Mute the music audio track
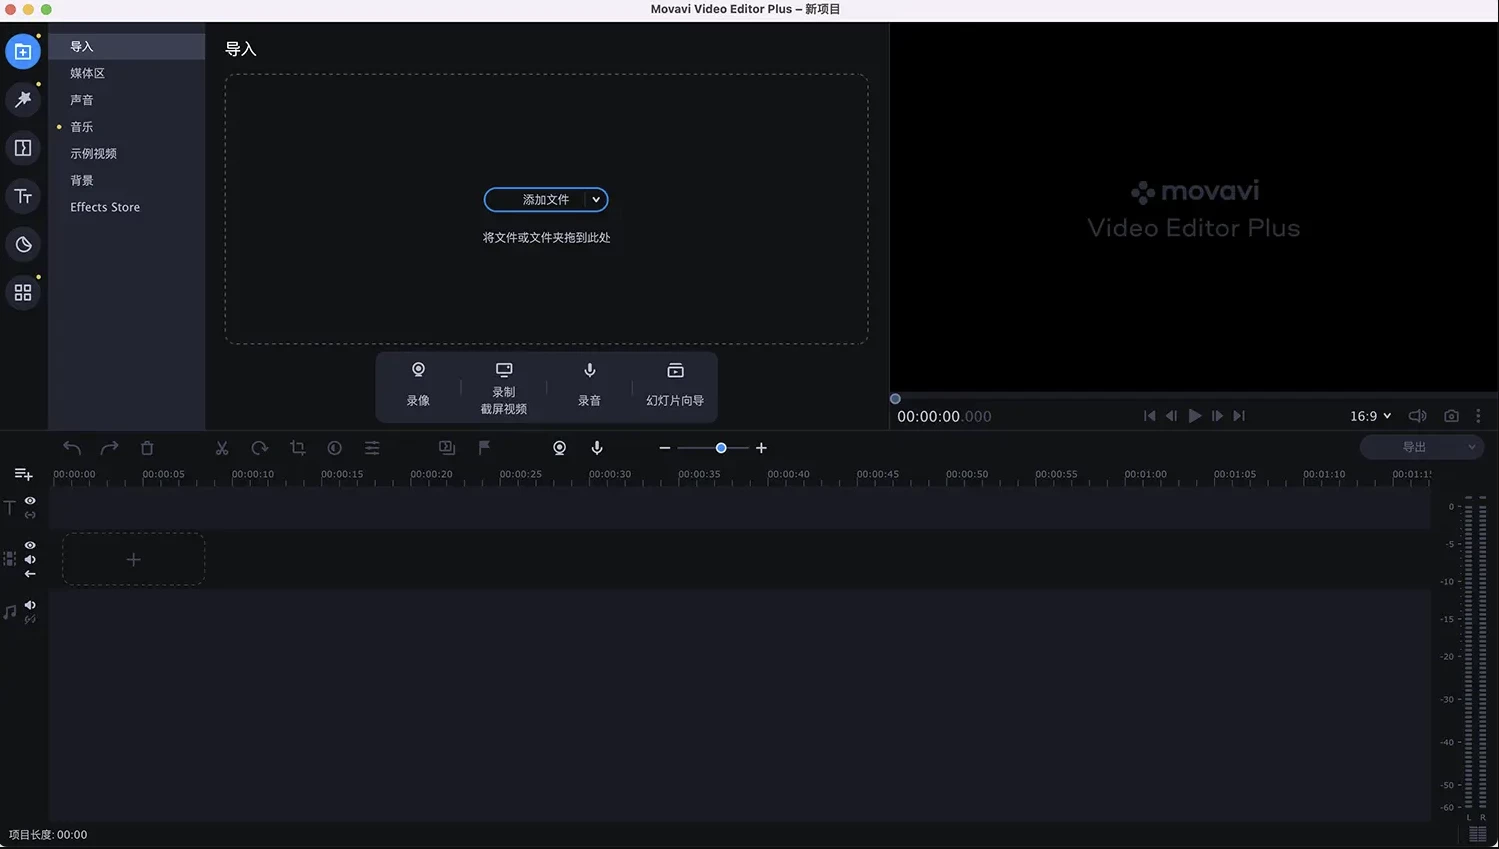The image size is (1499, 849). 30,605
